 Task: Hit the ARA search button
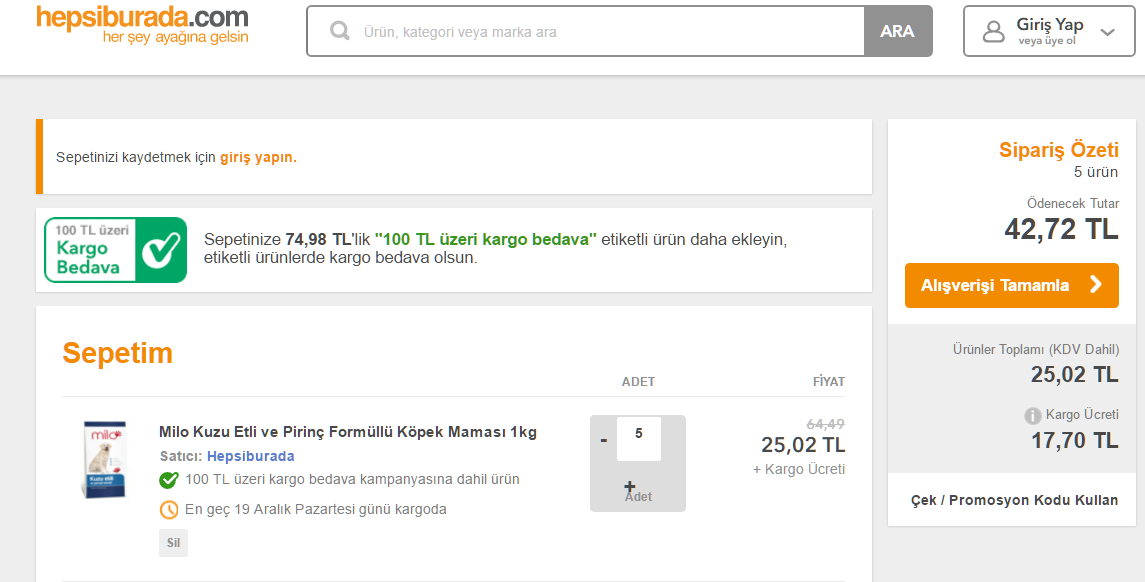897,31
